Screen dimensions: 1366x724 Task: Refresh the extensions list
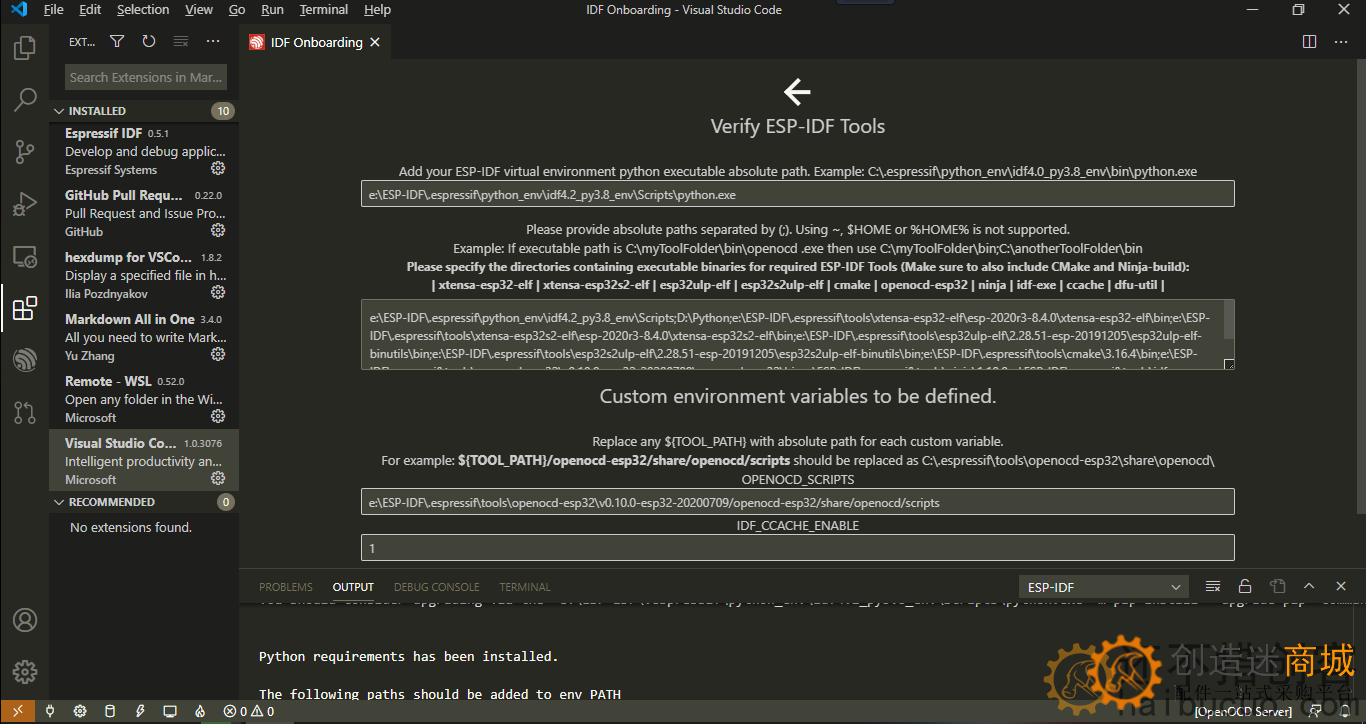(x=149, y=42)
